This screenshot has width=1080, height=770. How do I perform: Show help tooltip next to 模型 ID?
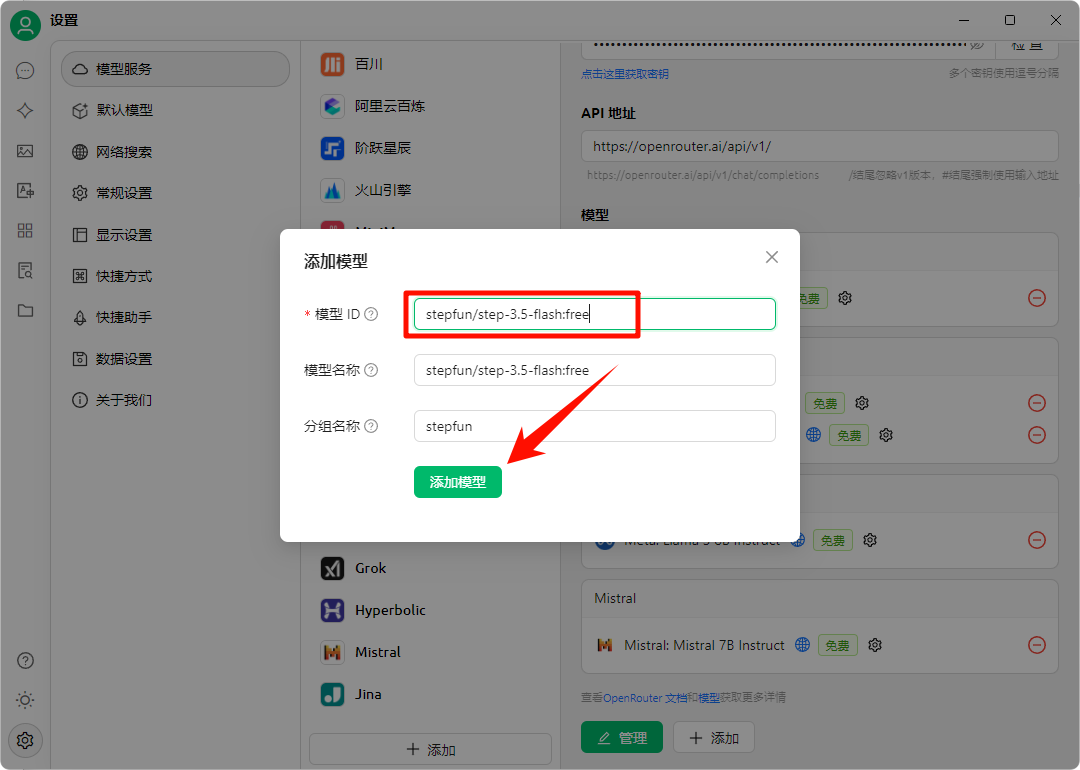[x=371, y=314]
